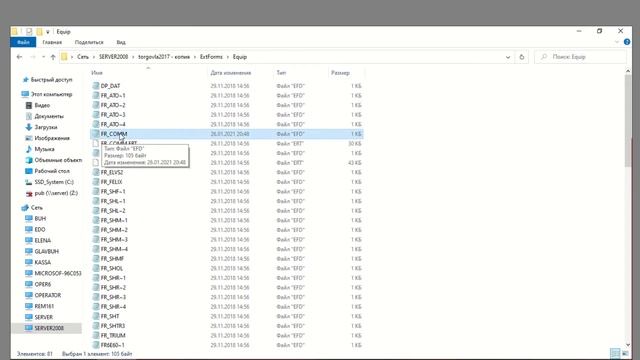Click the FR_SHR~3 file icon
640x360 pixels.
point(96,297)
